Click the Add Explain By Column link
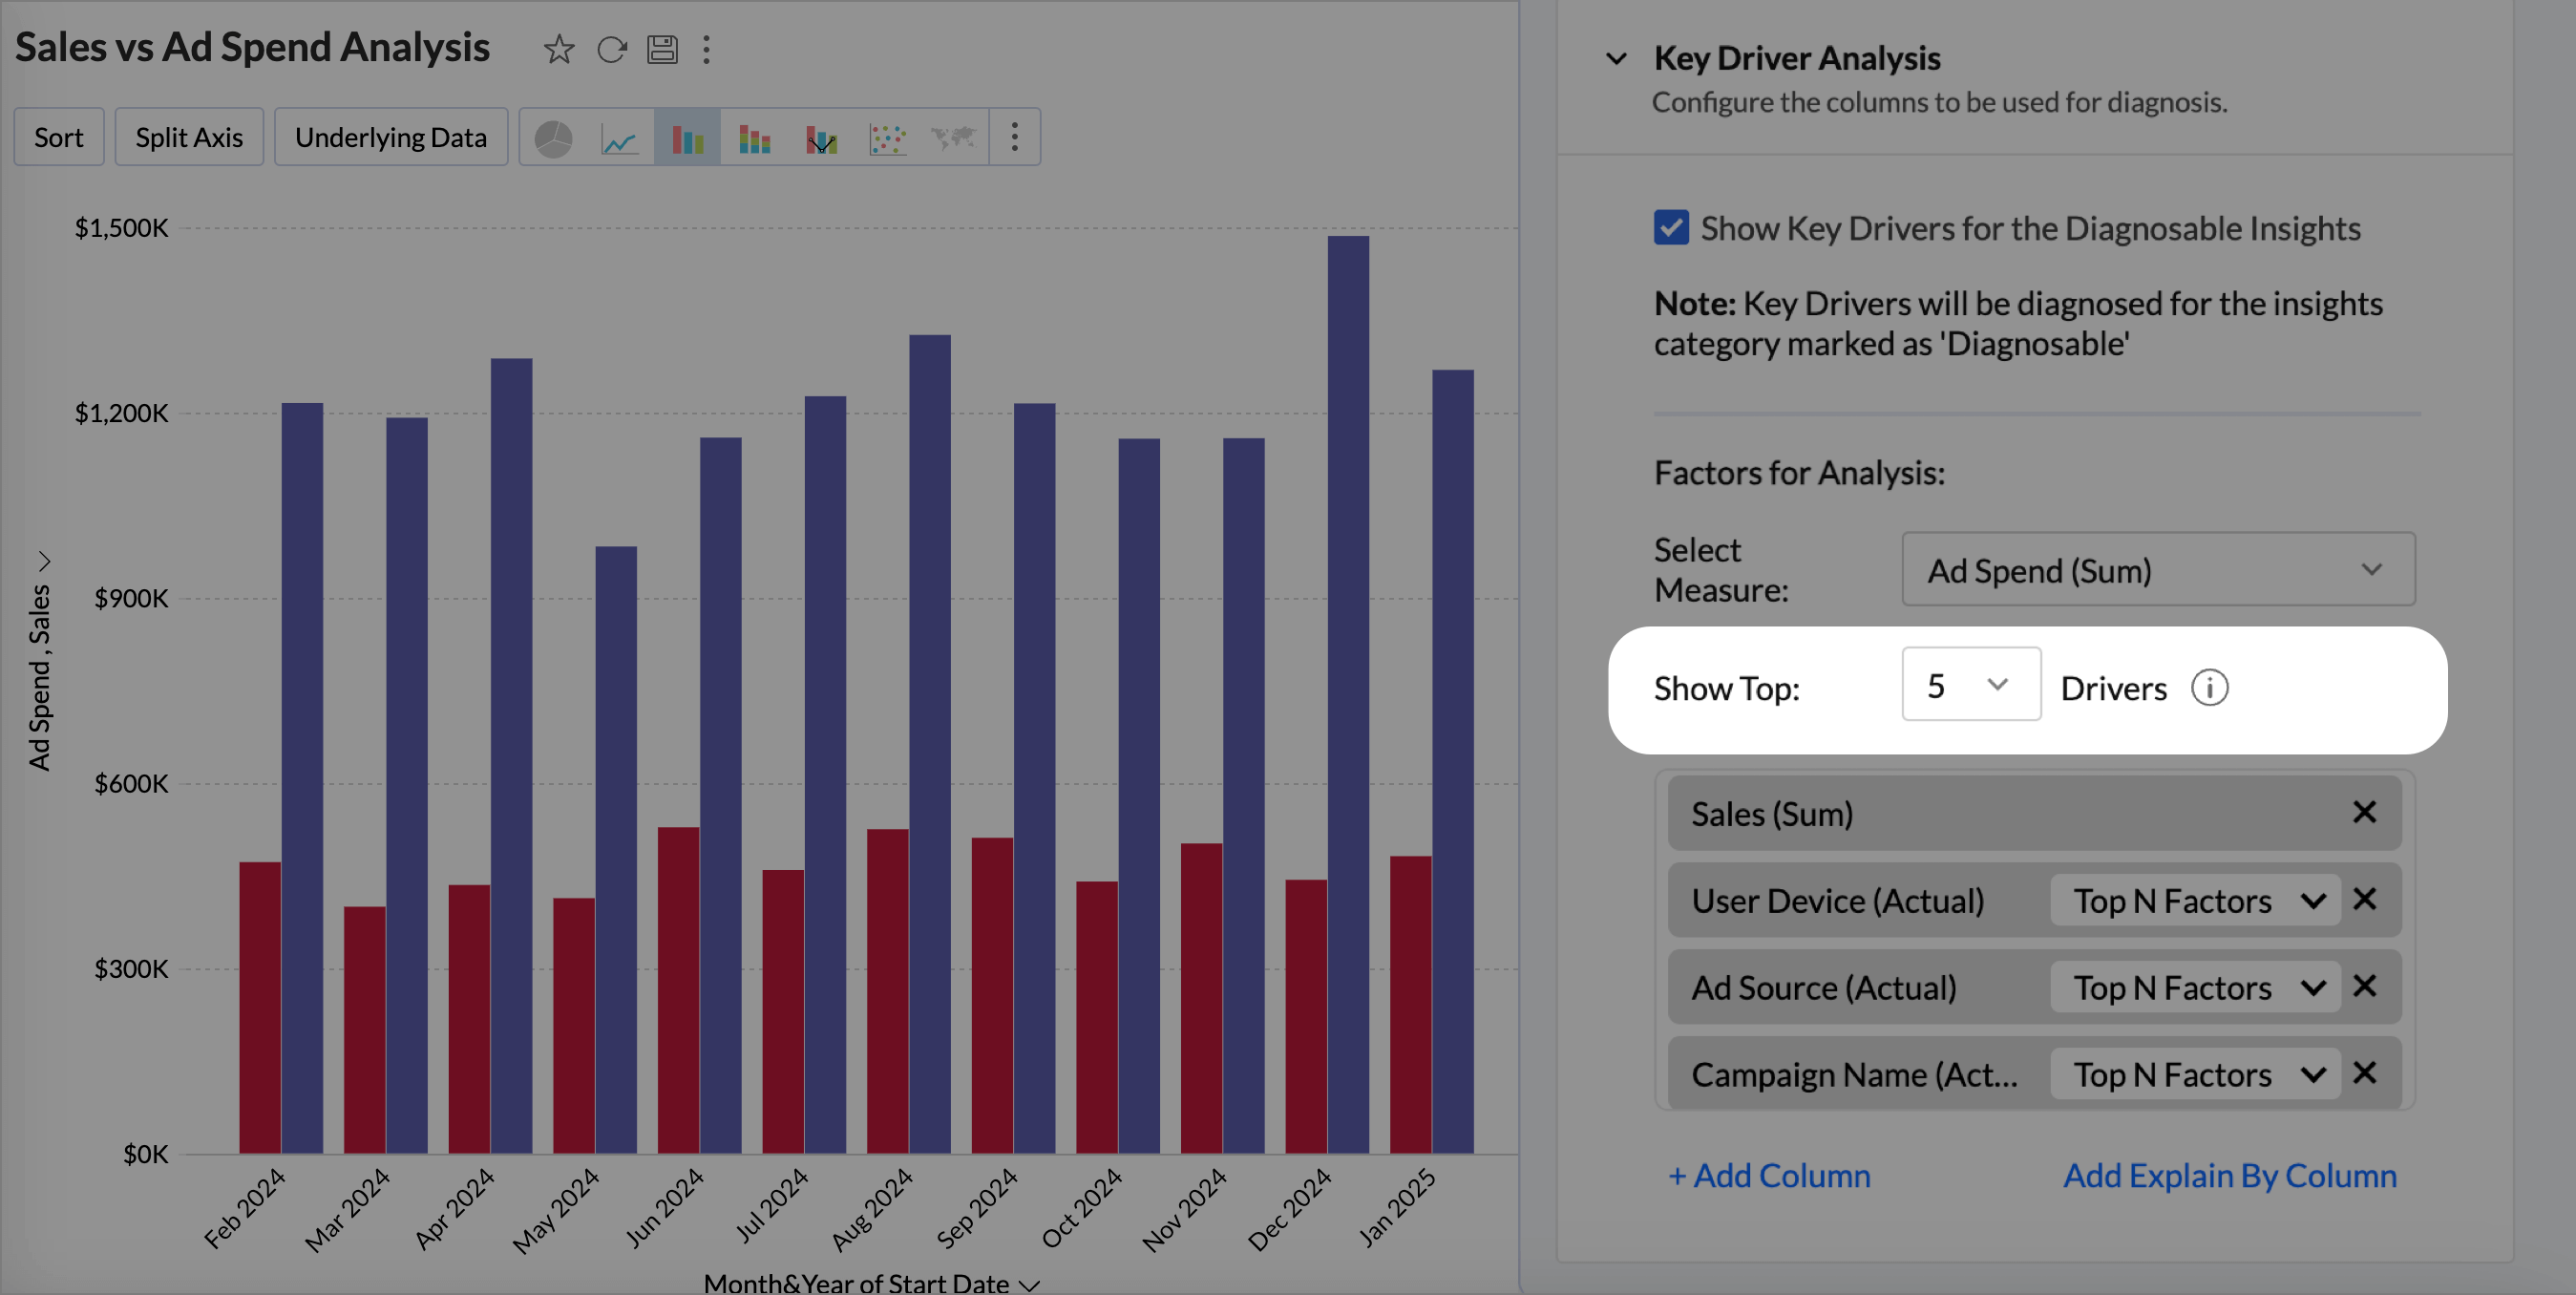The image size is (2576, 1295). [2229, 1175]
